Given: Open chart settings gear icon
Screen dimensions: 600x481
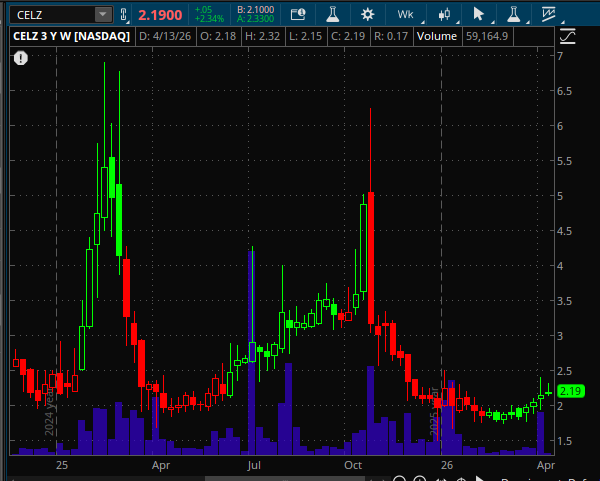Looking at the screenshot, I should [x=368, y=15].
